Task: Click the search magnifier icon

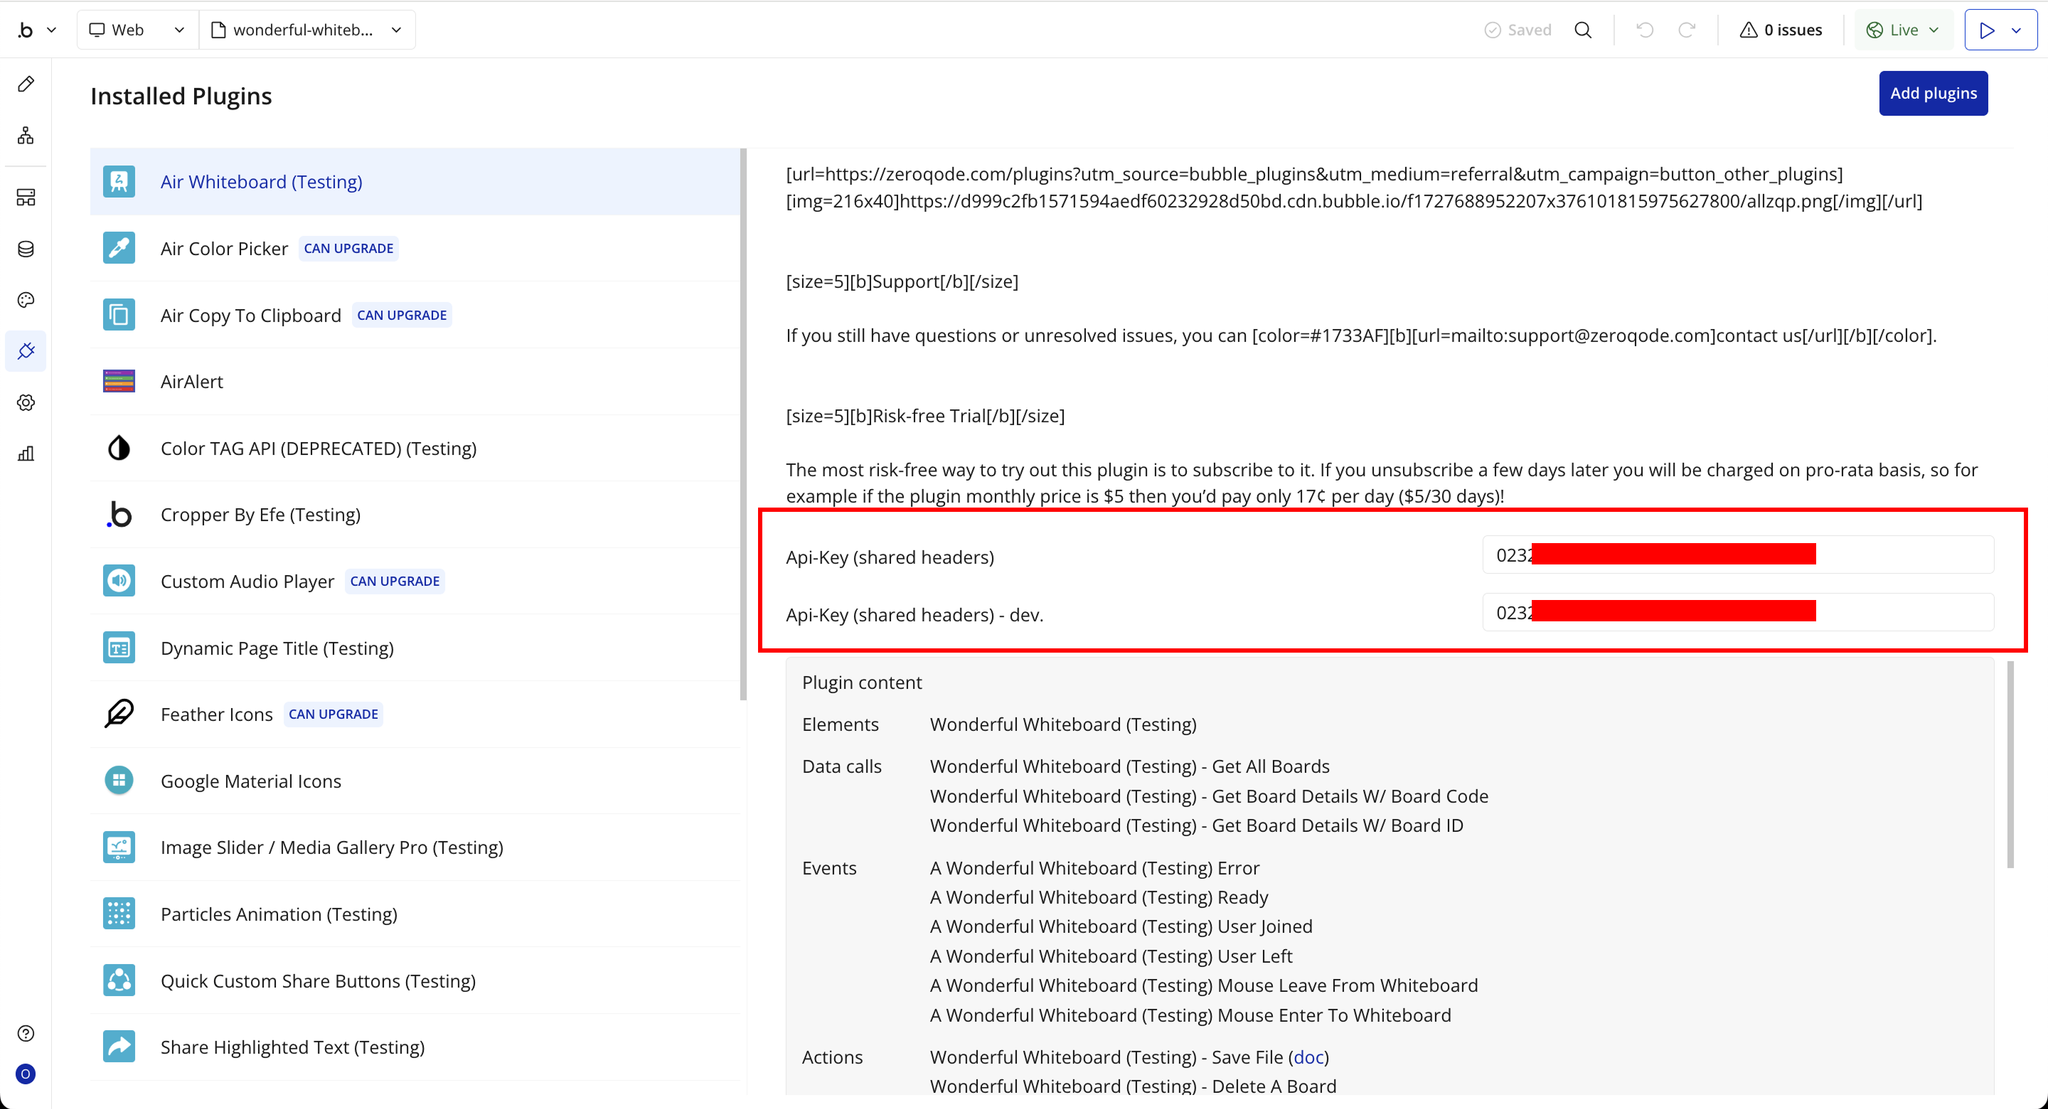Action: (1583, 30)
